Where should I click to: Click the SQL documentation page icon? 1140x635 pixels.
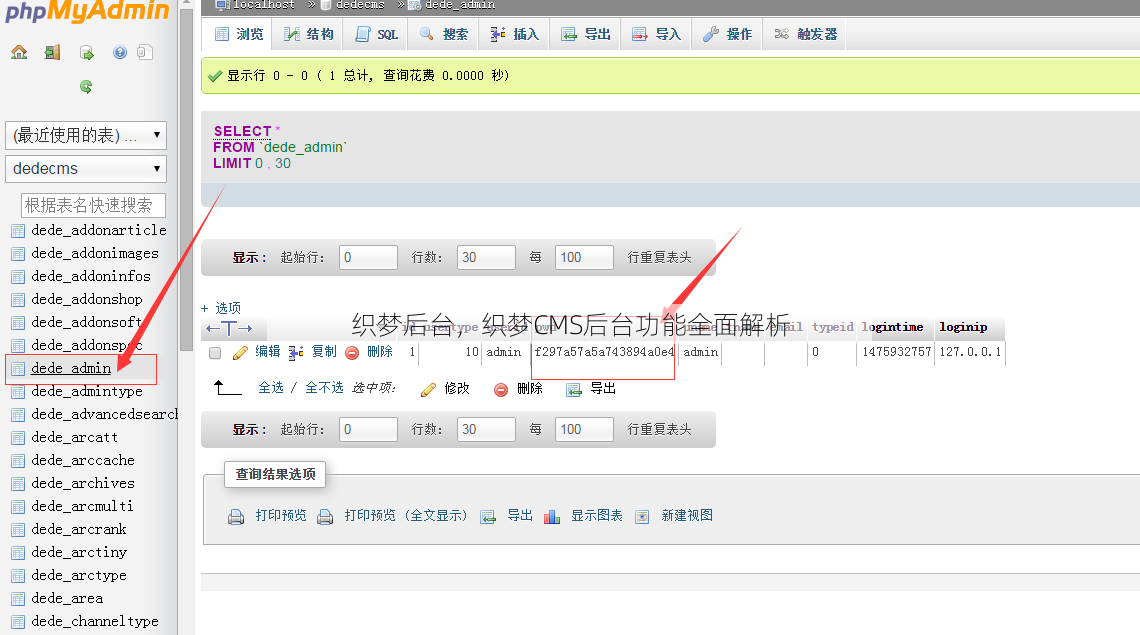[145, 52]
